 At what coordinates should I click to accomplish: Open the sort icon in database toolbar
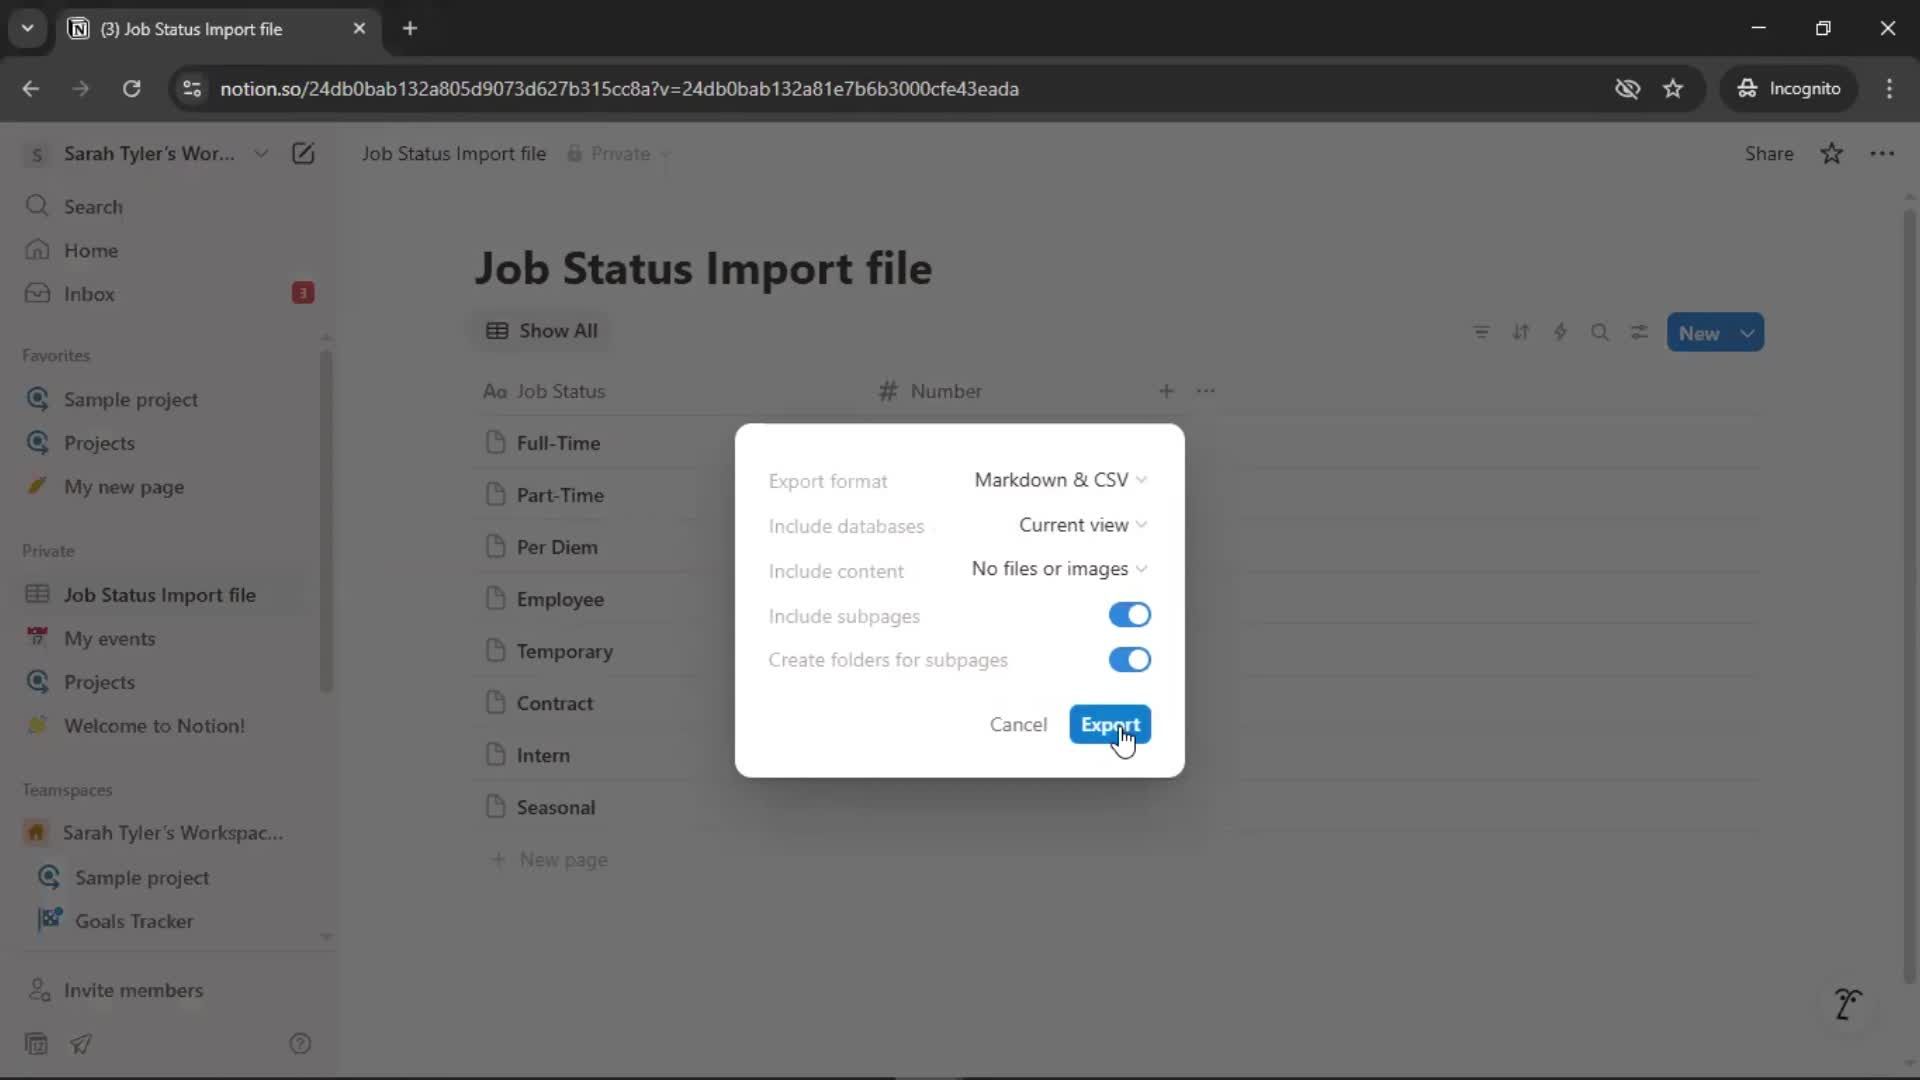[x=1520, y=333]
